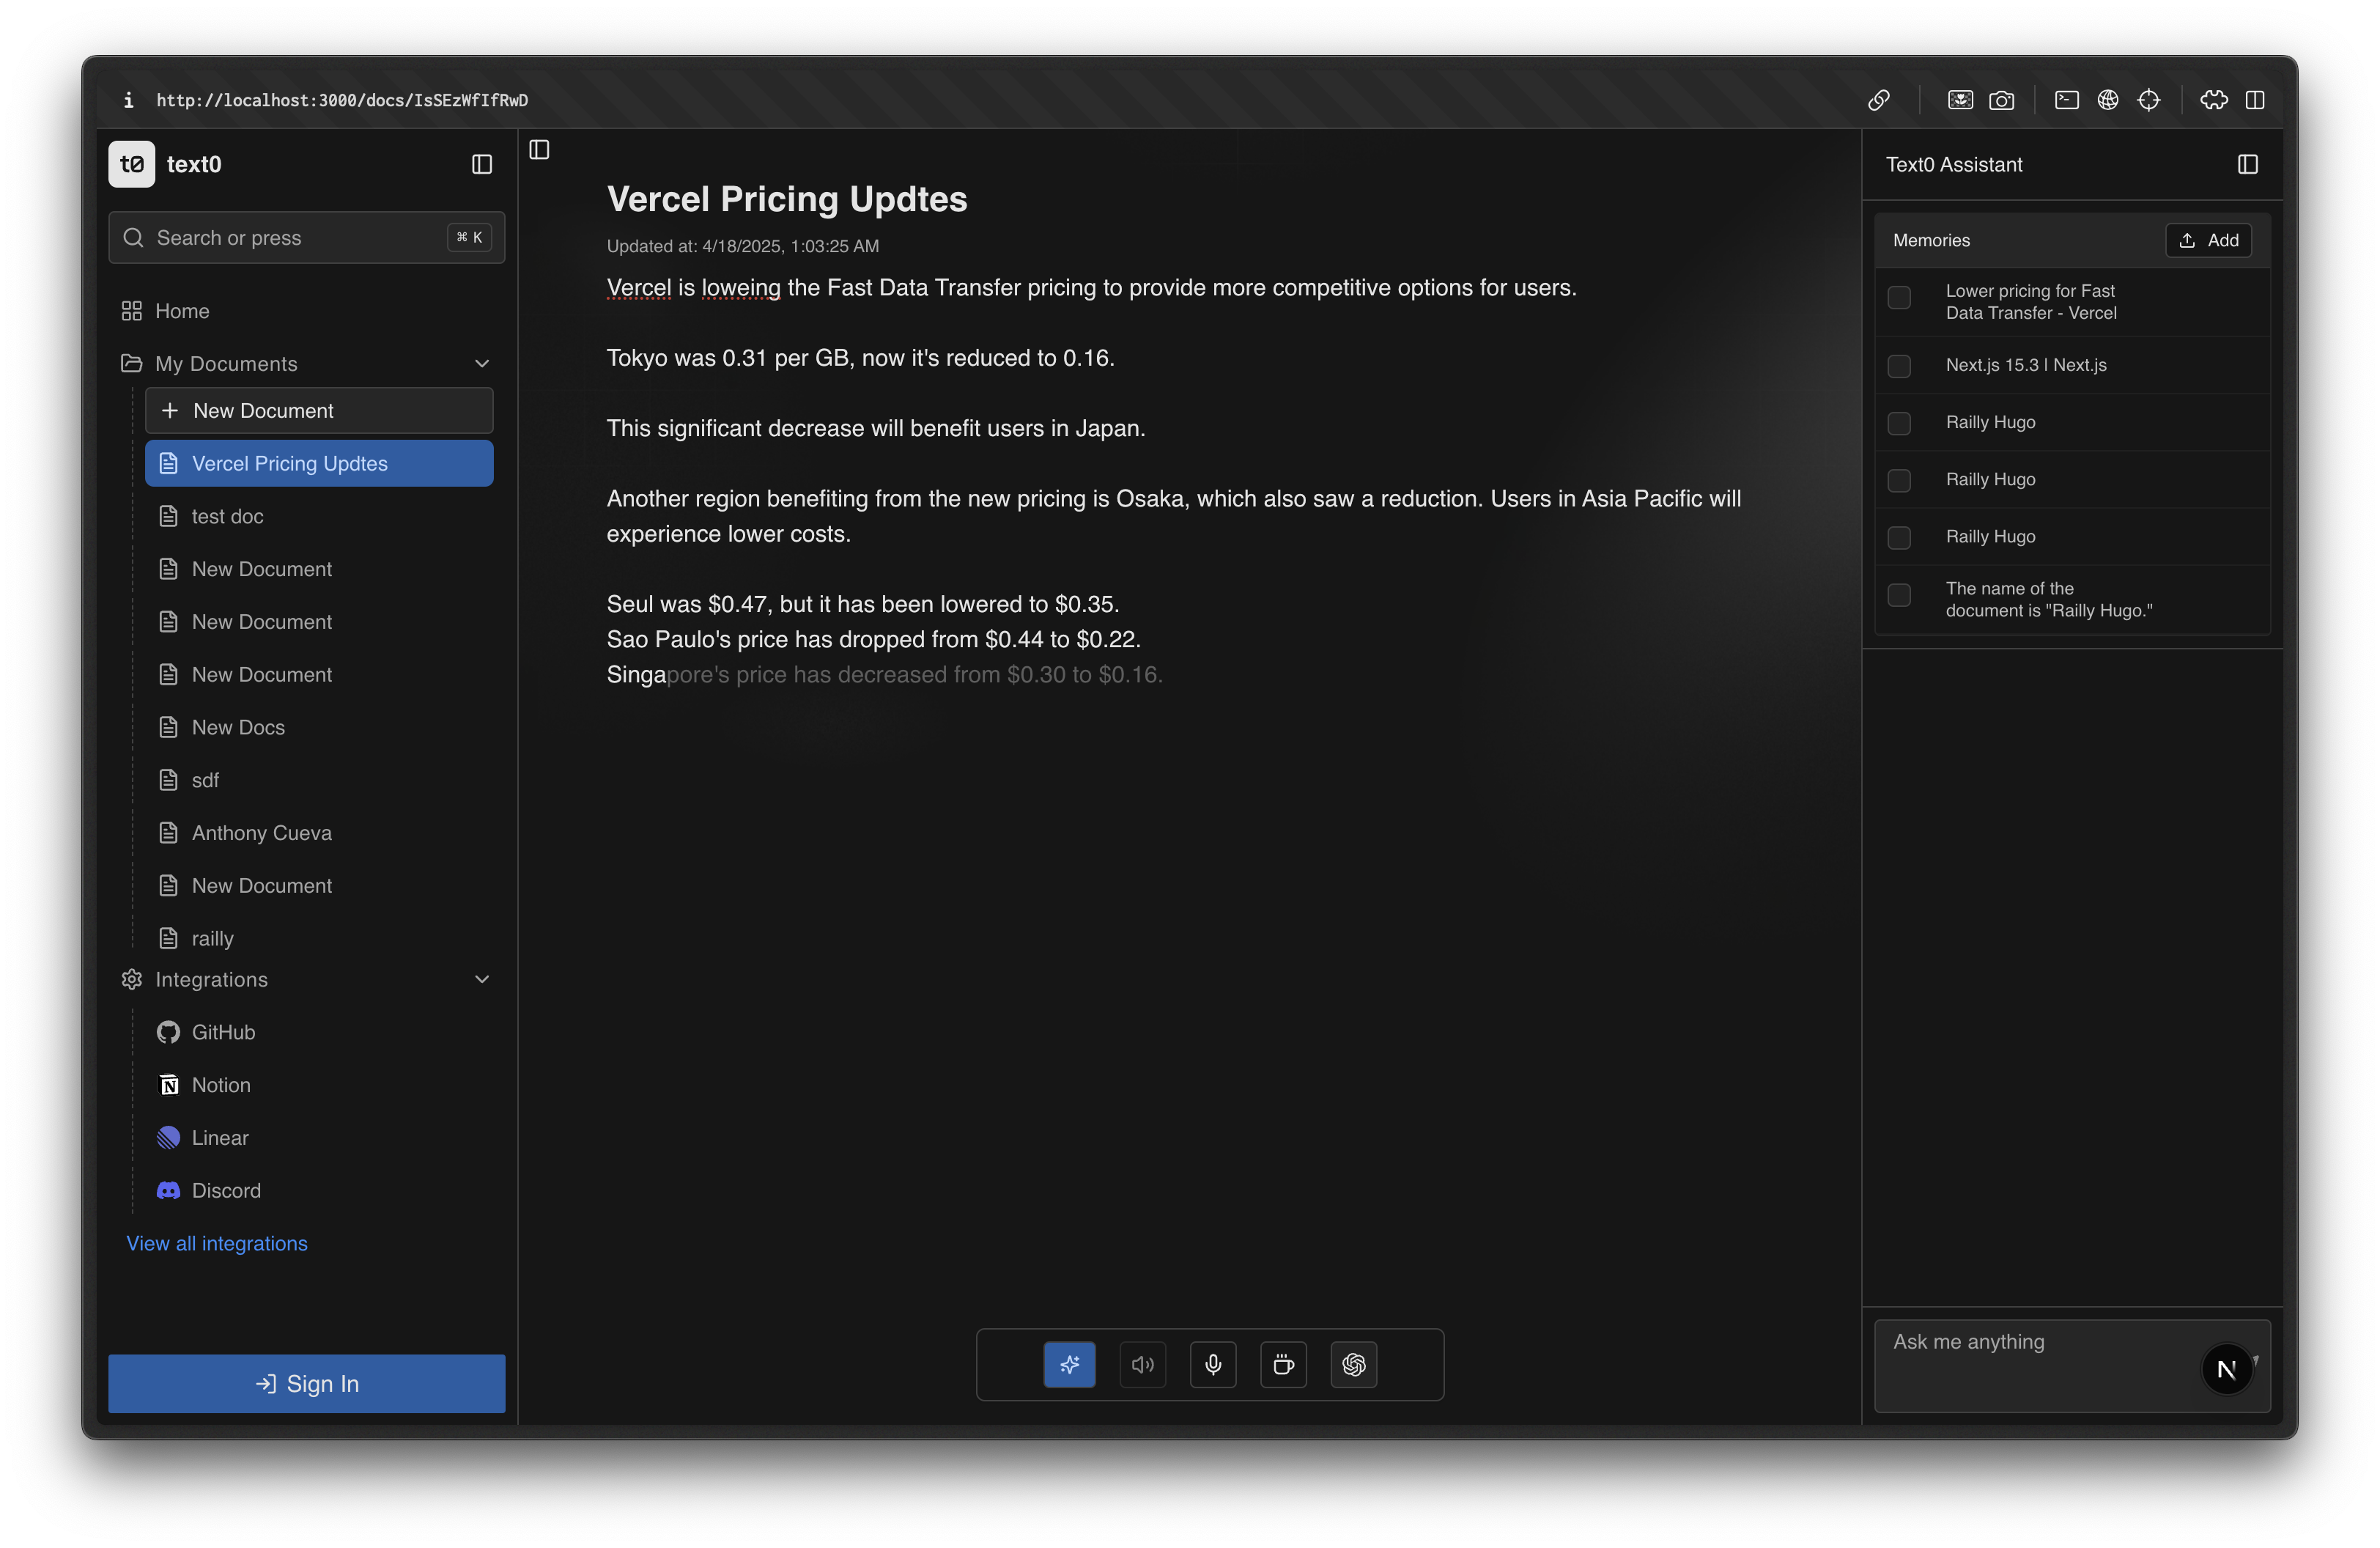This screenshot has width=2380, height=1548.
Task: Follow the View all integrations link
Action: 216,1243
